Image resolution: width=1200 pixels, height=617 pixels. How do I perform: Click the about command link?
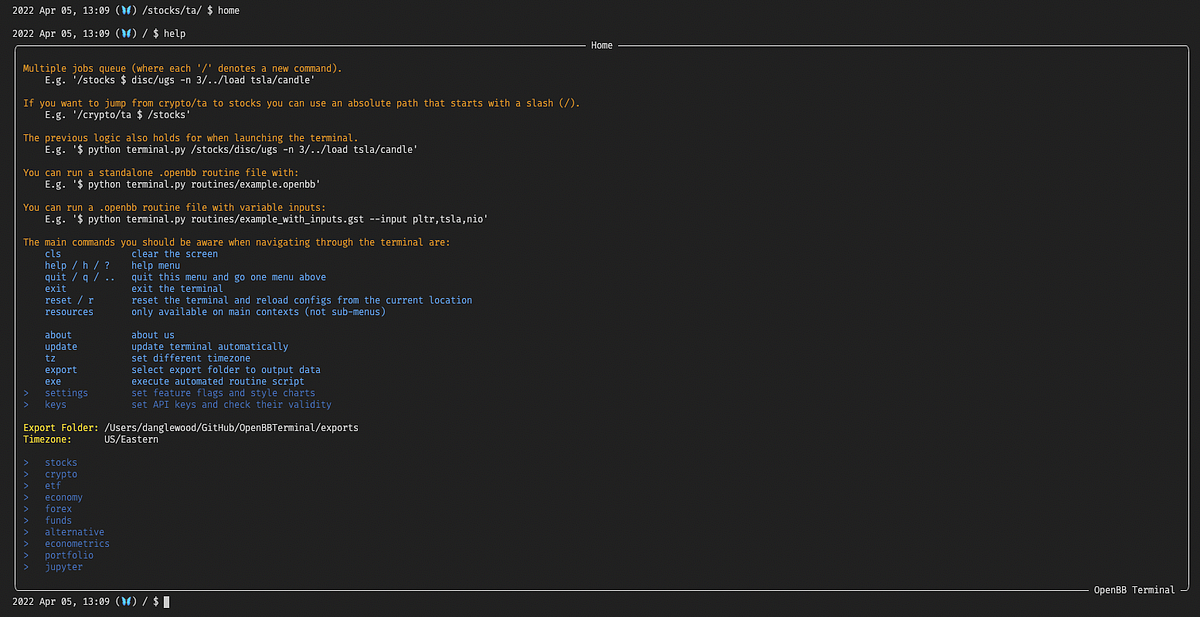coord(57,334)
